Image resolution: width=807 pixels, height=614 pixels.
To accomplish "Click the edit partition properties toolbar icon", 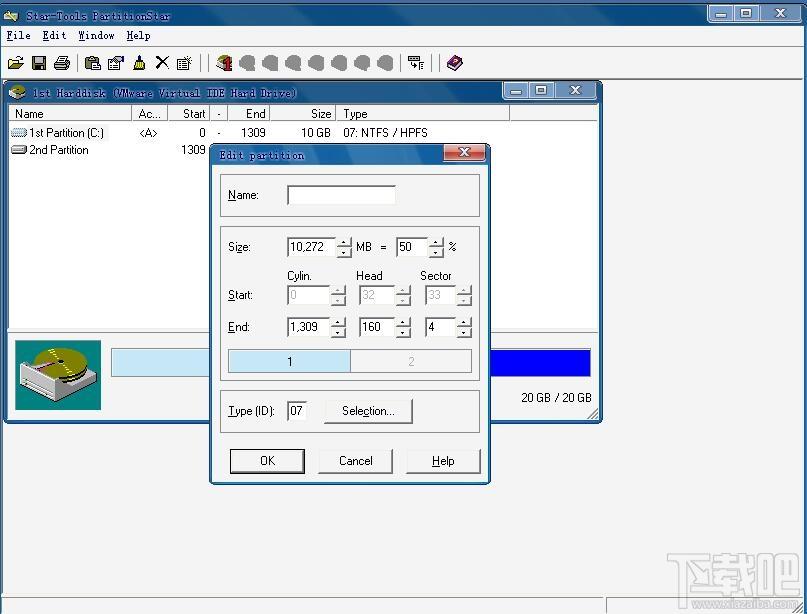I will 116,63.
